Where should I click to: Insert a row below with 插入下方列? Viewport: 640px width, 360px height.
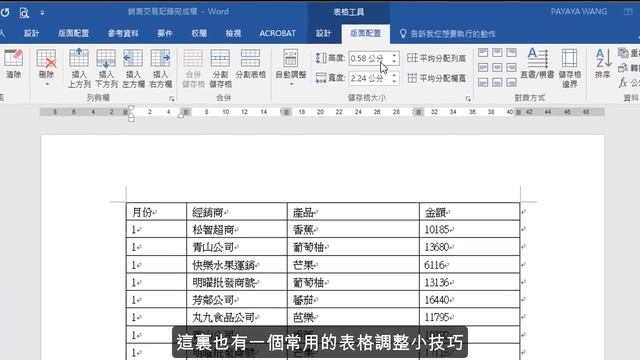pos(106,68)
